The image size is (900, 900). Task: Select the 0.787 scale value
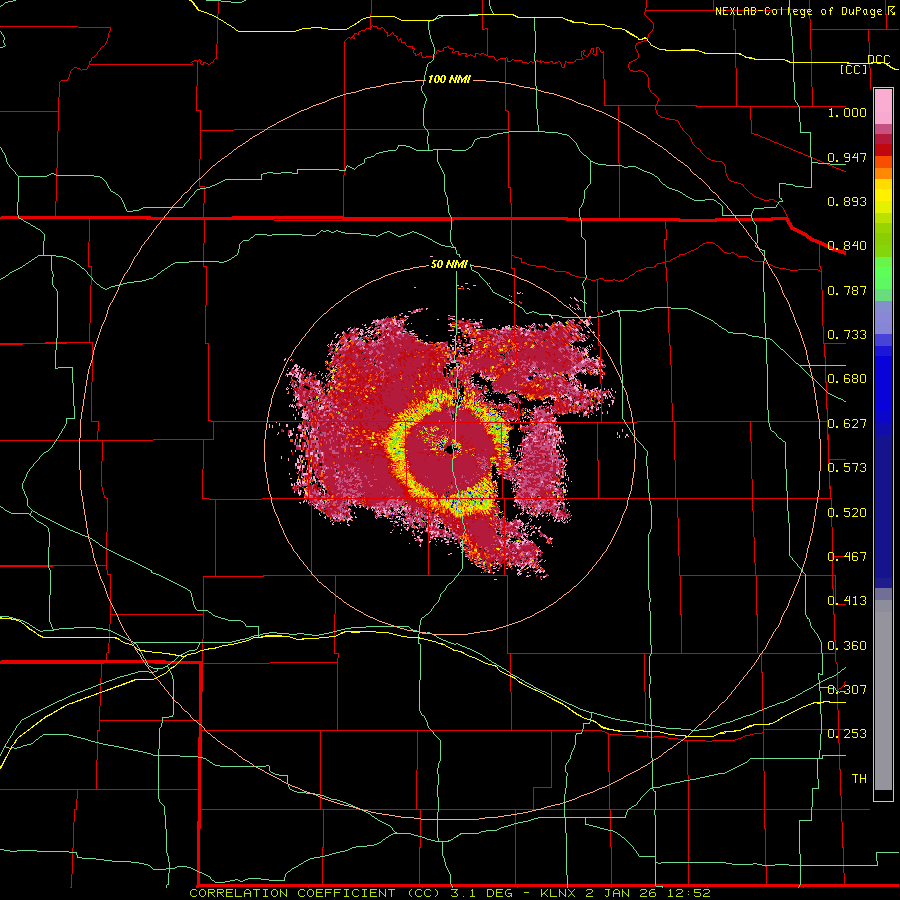(x=847, y=290)
